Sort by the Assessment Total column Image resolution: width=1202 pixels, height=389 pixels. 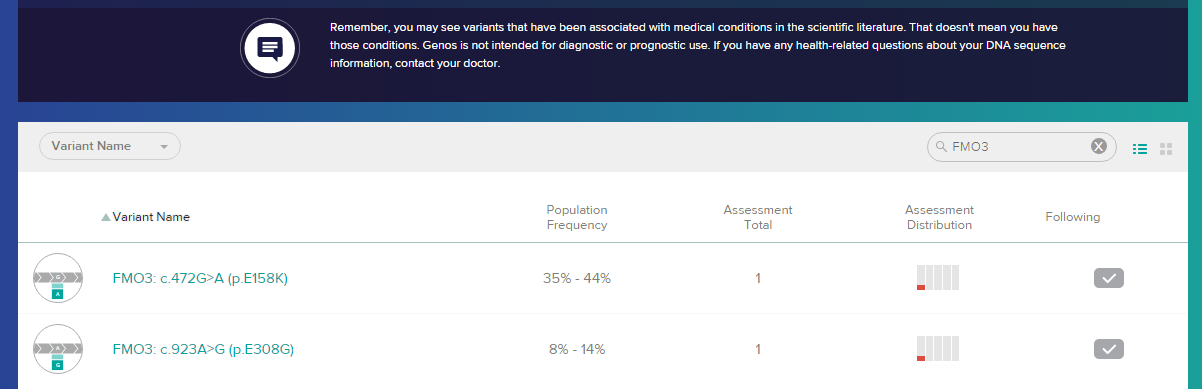(758, 217)
